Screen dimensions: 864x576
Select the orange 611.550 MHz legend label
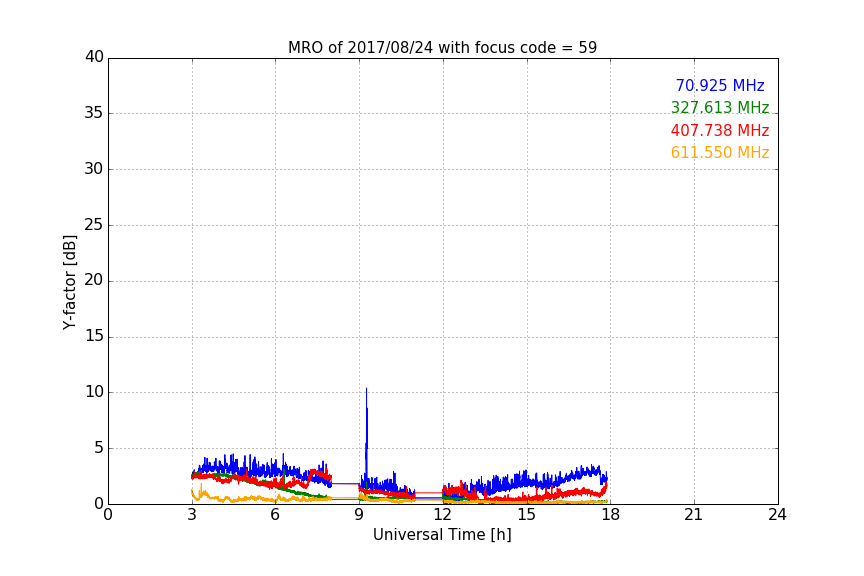720,152
